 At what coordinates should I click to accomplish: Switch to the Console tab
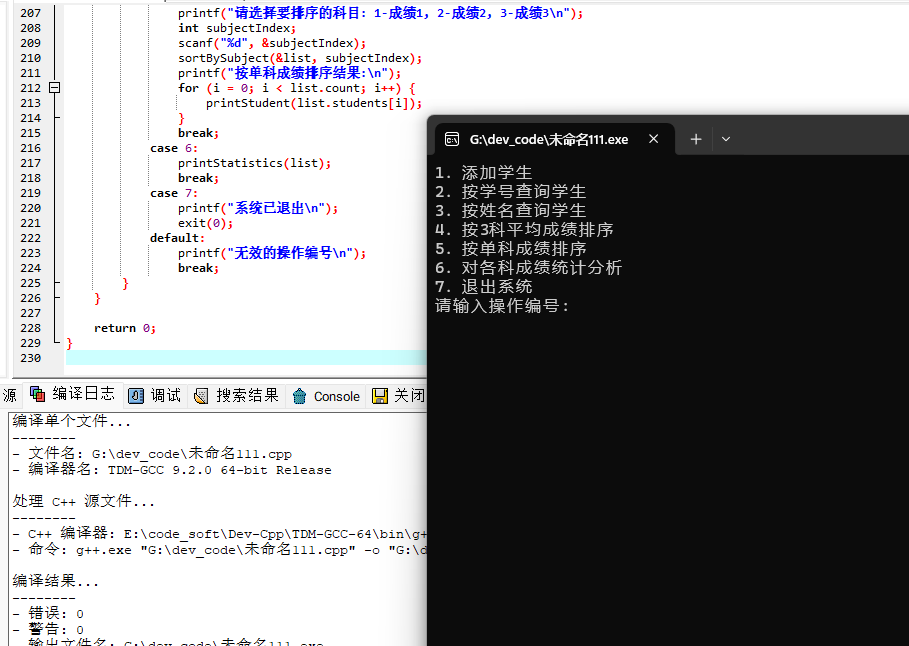(x=326, y=396)
